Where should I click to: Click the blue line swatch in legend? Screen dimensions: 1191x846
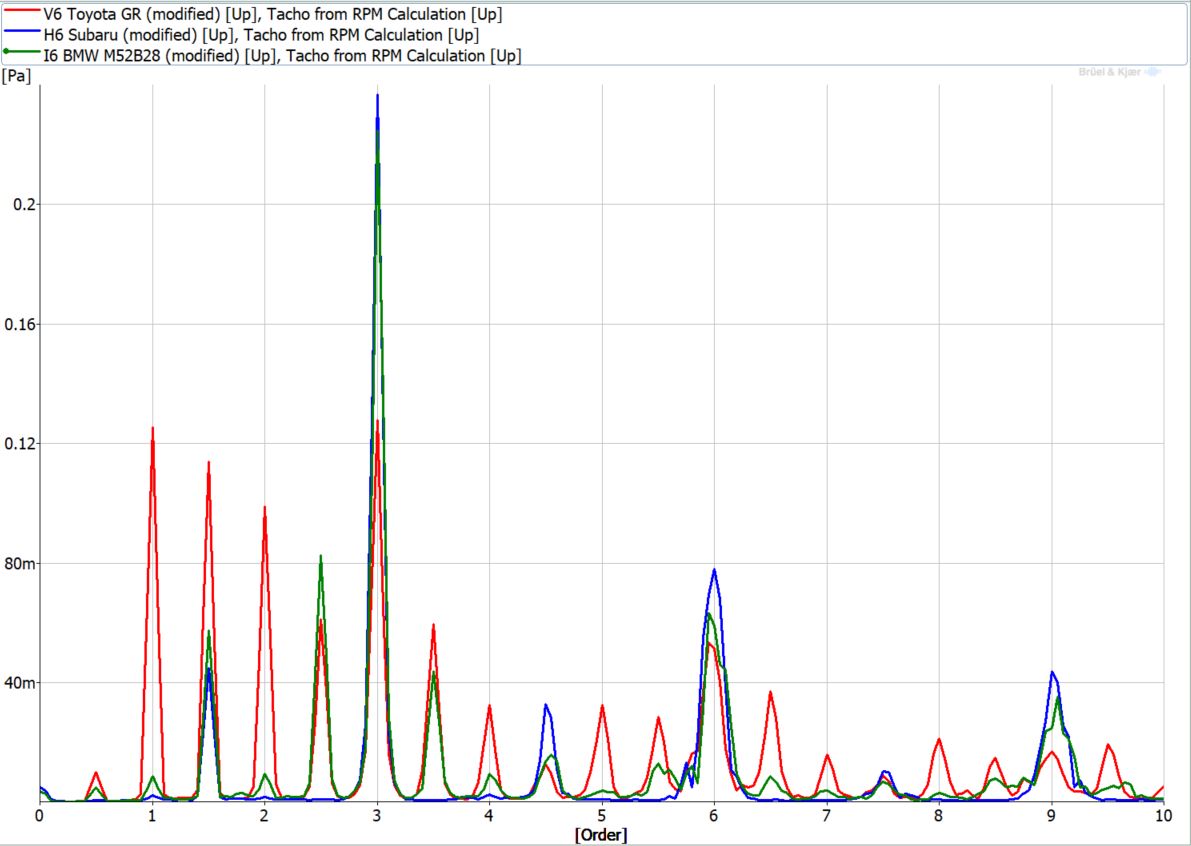[x=21, y=35]
